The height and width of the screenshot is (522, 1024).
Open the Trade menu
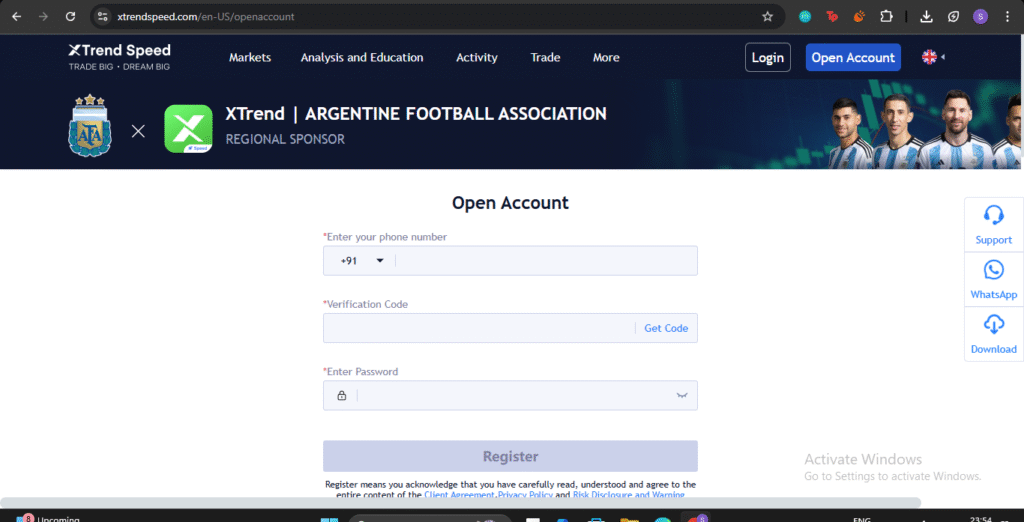(545, 57)
